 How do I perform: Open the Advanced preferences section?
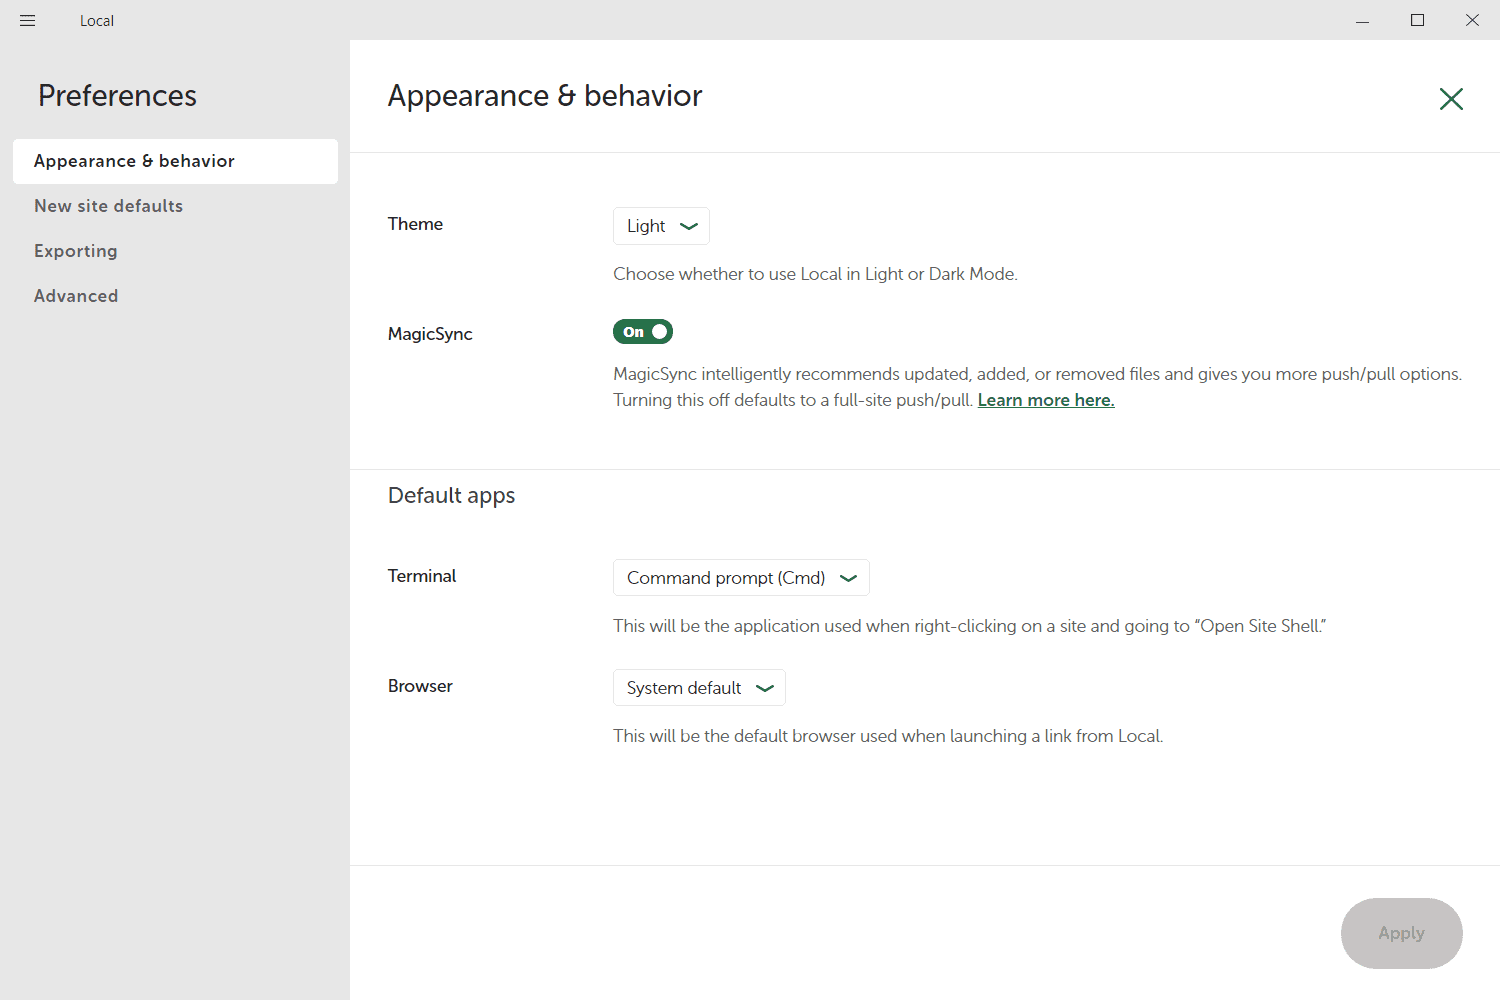click(x=76, y=296)
